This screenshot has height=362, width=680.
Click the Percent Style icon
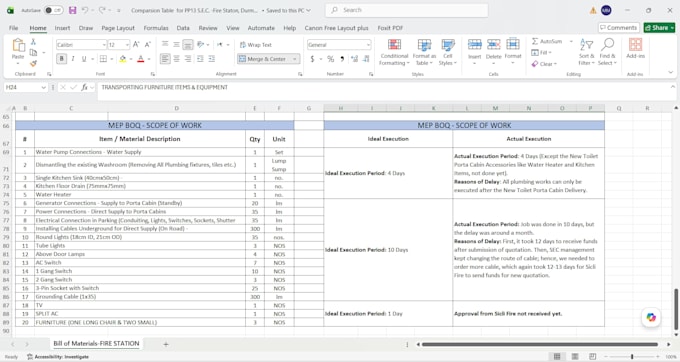(x=330, y=59)
